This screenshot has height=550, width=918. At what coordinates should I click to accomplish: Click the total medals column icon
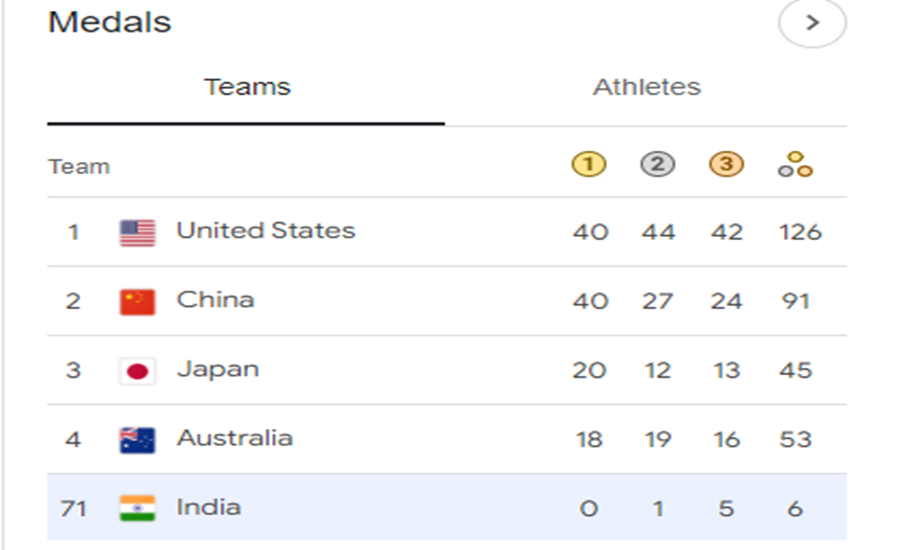(795, 166)
